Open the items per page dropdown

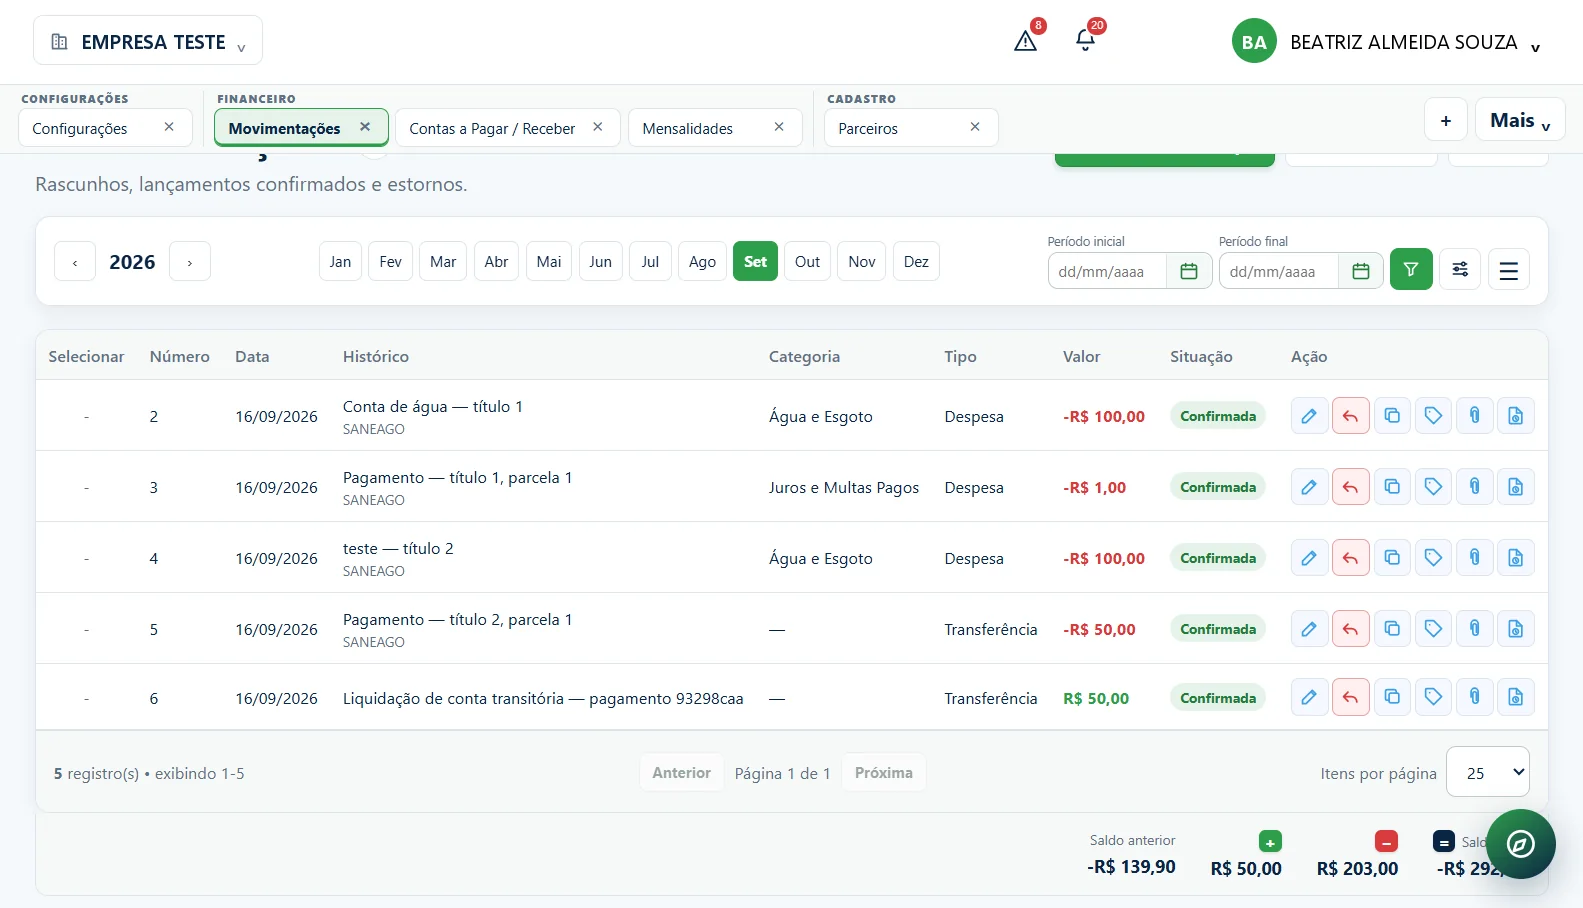1488,772
